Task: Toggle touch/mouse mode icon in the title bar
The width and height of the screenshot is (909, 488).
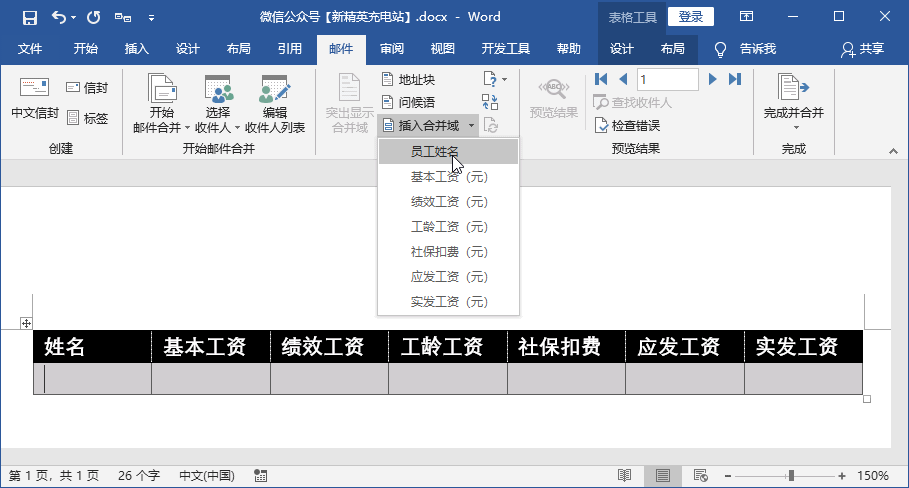Action: coord(122,17)
